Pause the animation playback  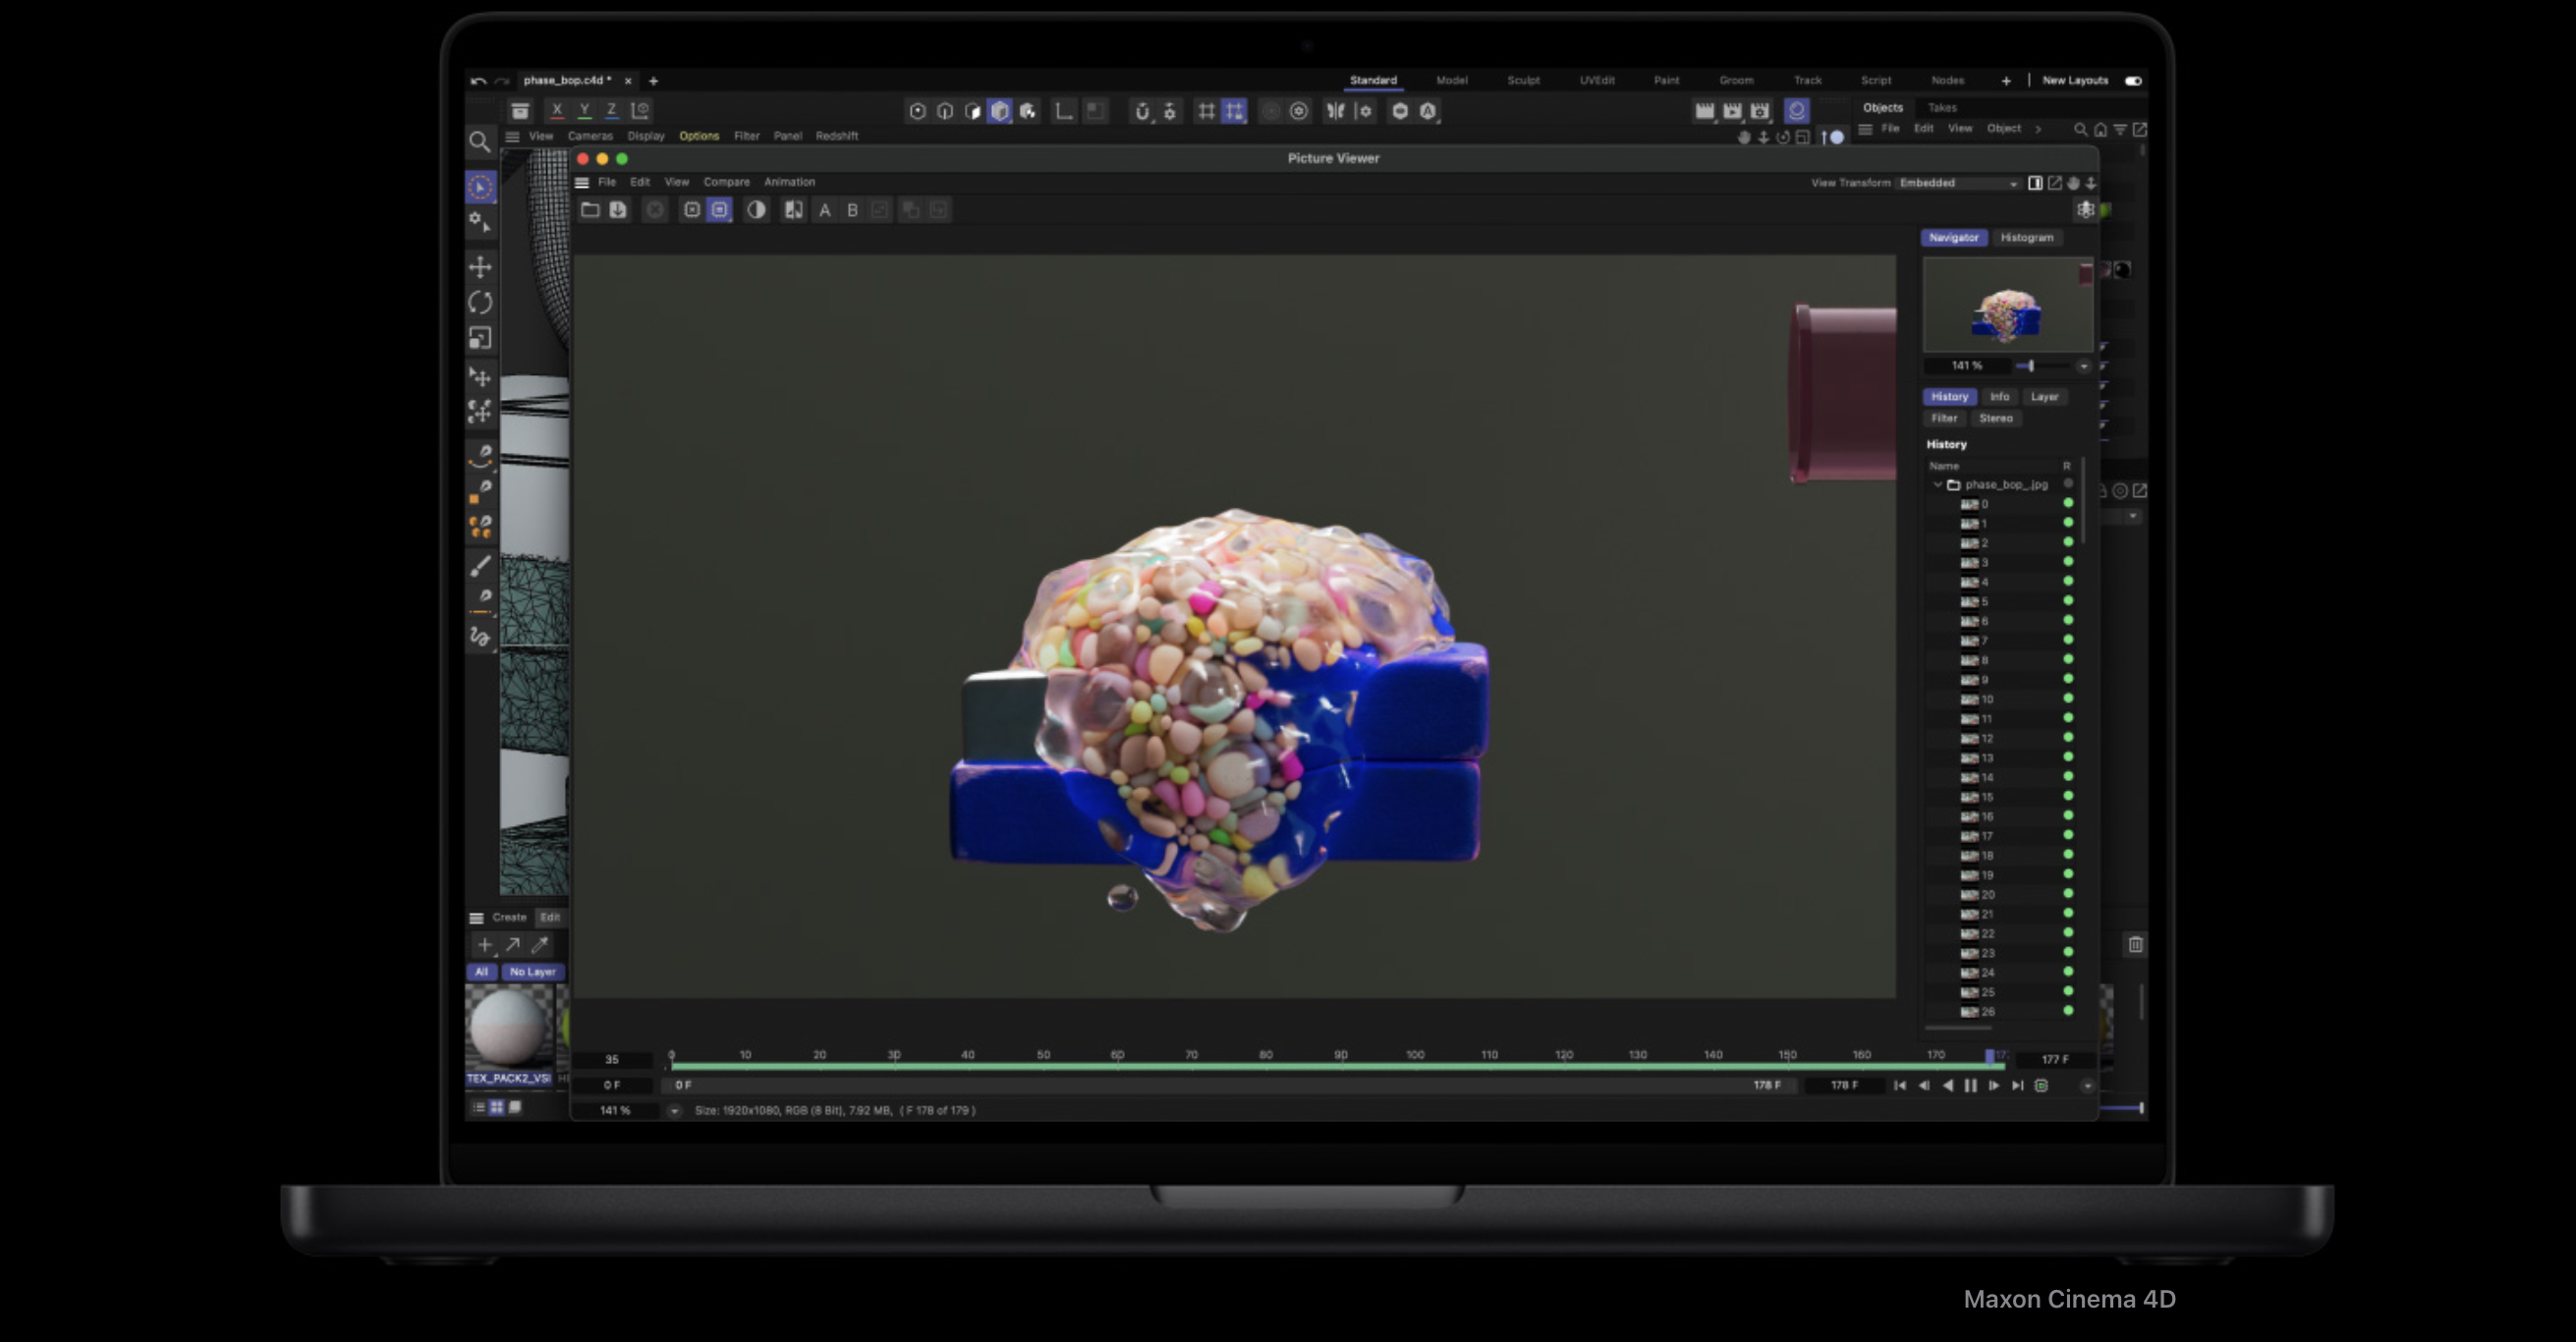click(1970, 1086)
